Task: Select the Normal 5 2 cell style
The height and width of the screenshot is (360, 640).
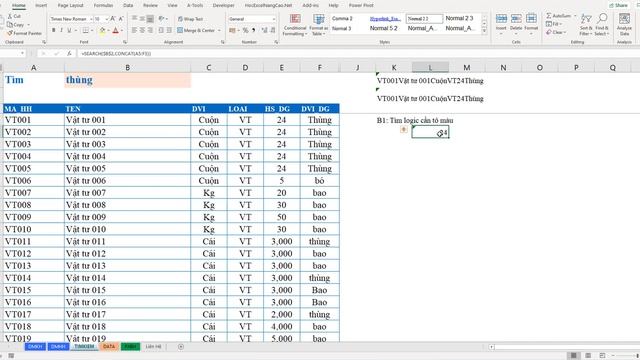Action: (x=384, y=29)
